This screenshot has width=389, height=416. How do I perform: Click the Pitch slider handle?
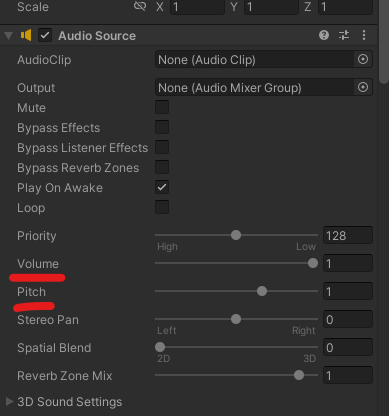[262, 291]
